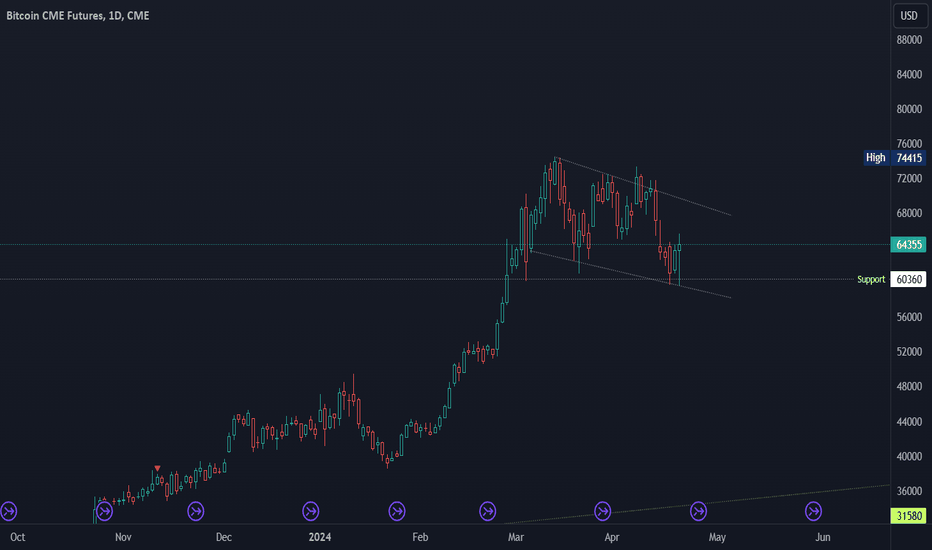Click the 72000 price axis value
932x550 pixels.
click(x=909, y=178)
